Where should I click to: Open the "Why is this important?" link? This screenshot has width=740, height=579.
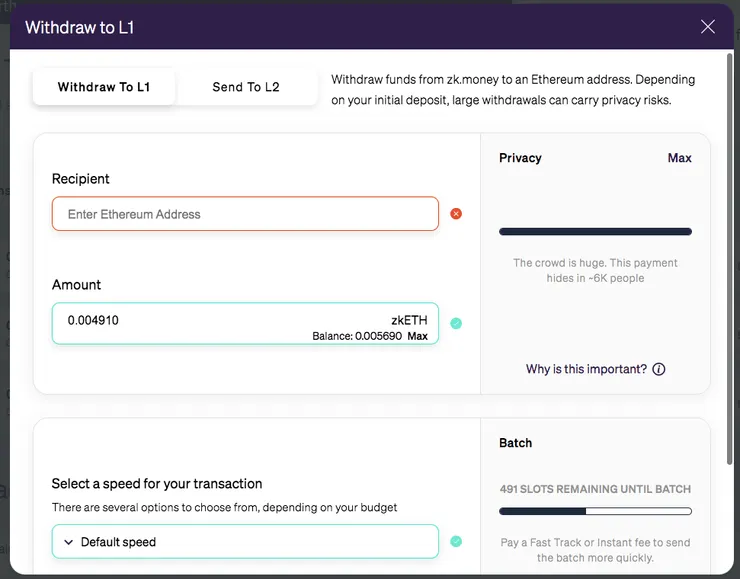click(586, 369)
